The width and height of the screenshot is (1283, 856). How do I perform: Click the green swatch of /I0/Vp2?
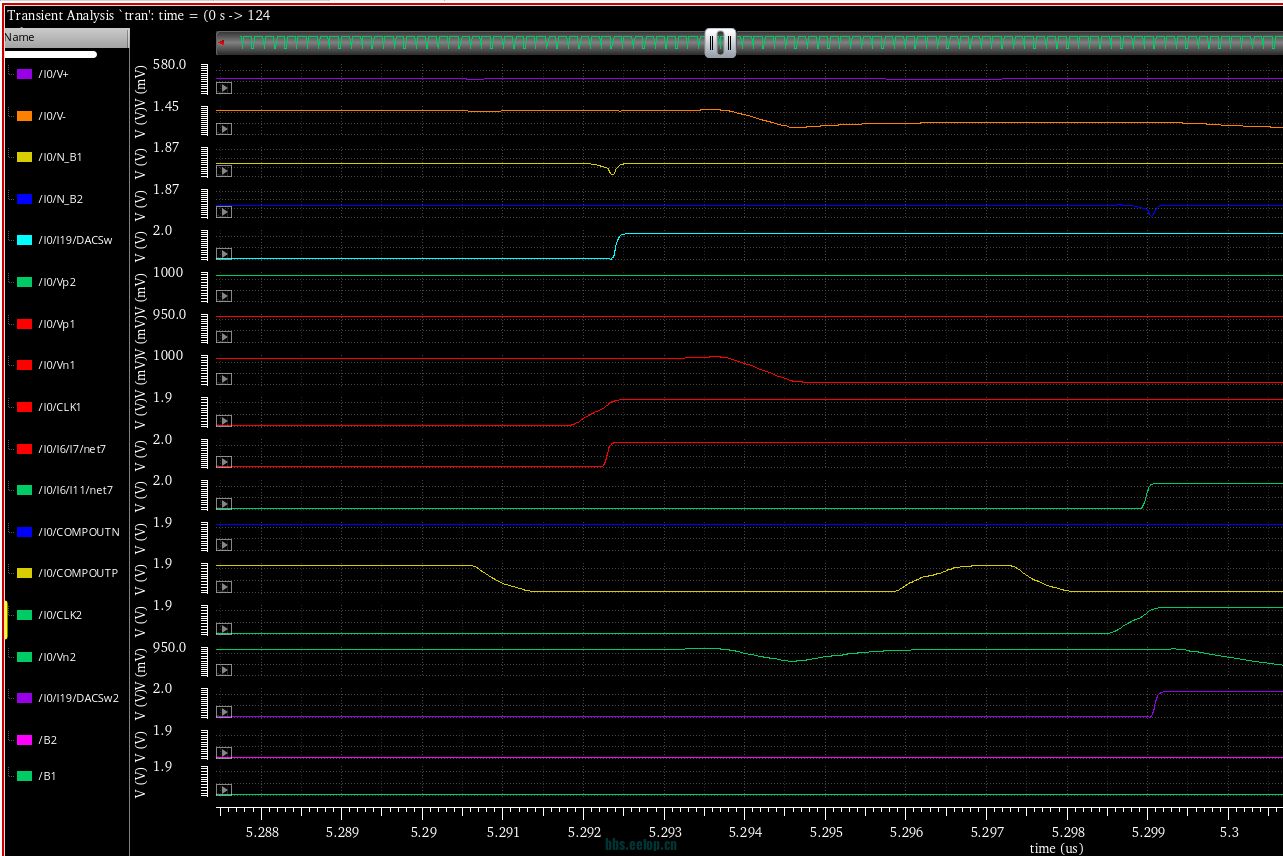pyautogui.click(x=25, y=282)
